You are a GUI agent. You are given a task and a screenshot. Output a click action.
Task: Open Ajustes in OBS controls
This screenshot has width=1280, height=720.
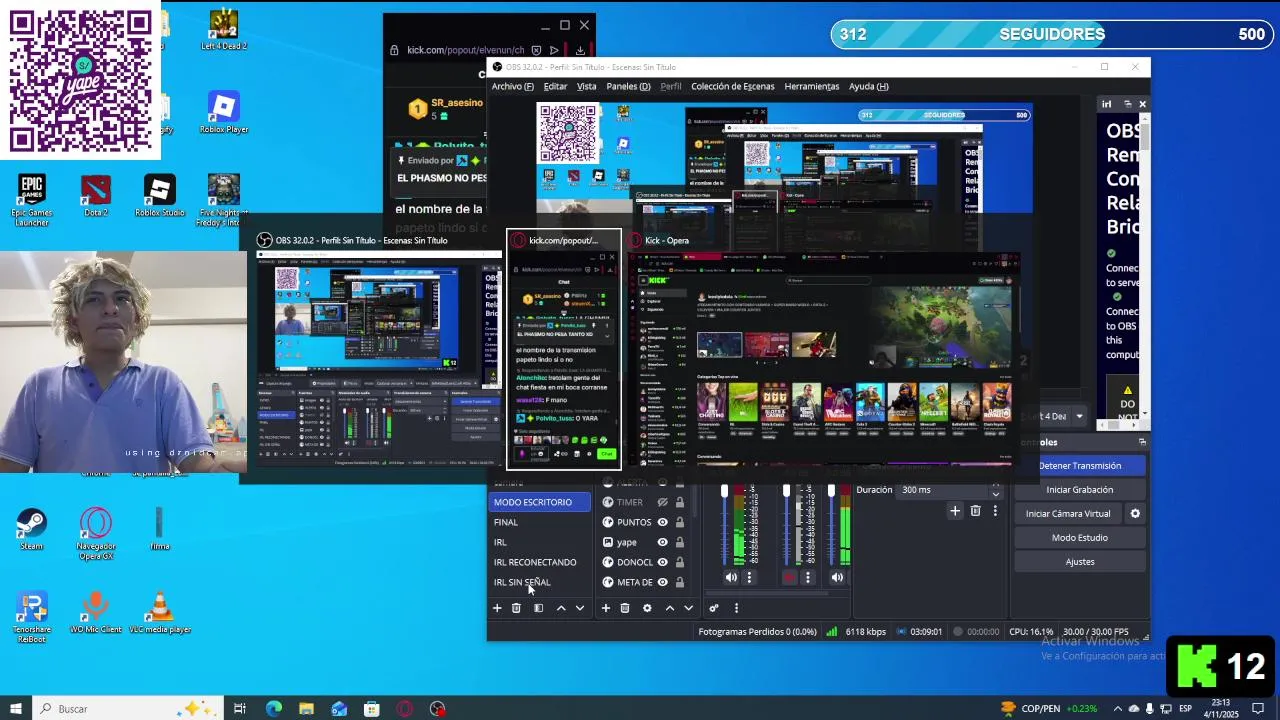tap(1080, 562)
